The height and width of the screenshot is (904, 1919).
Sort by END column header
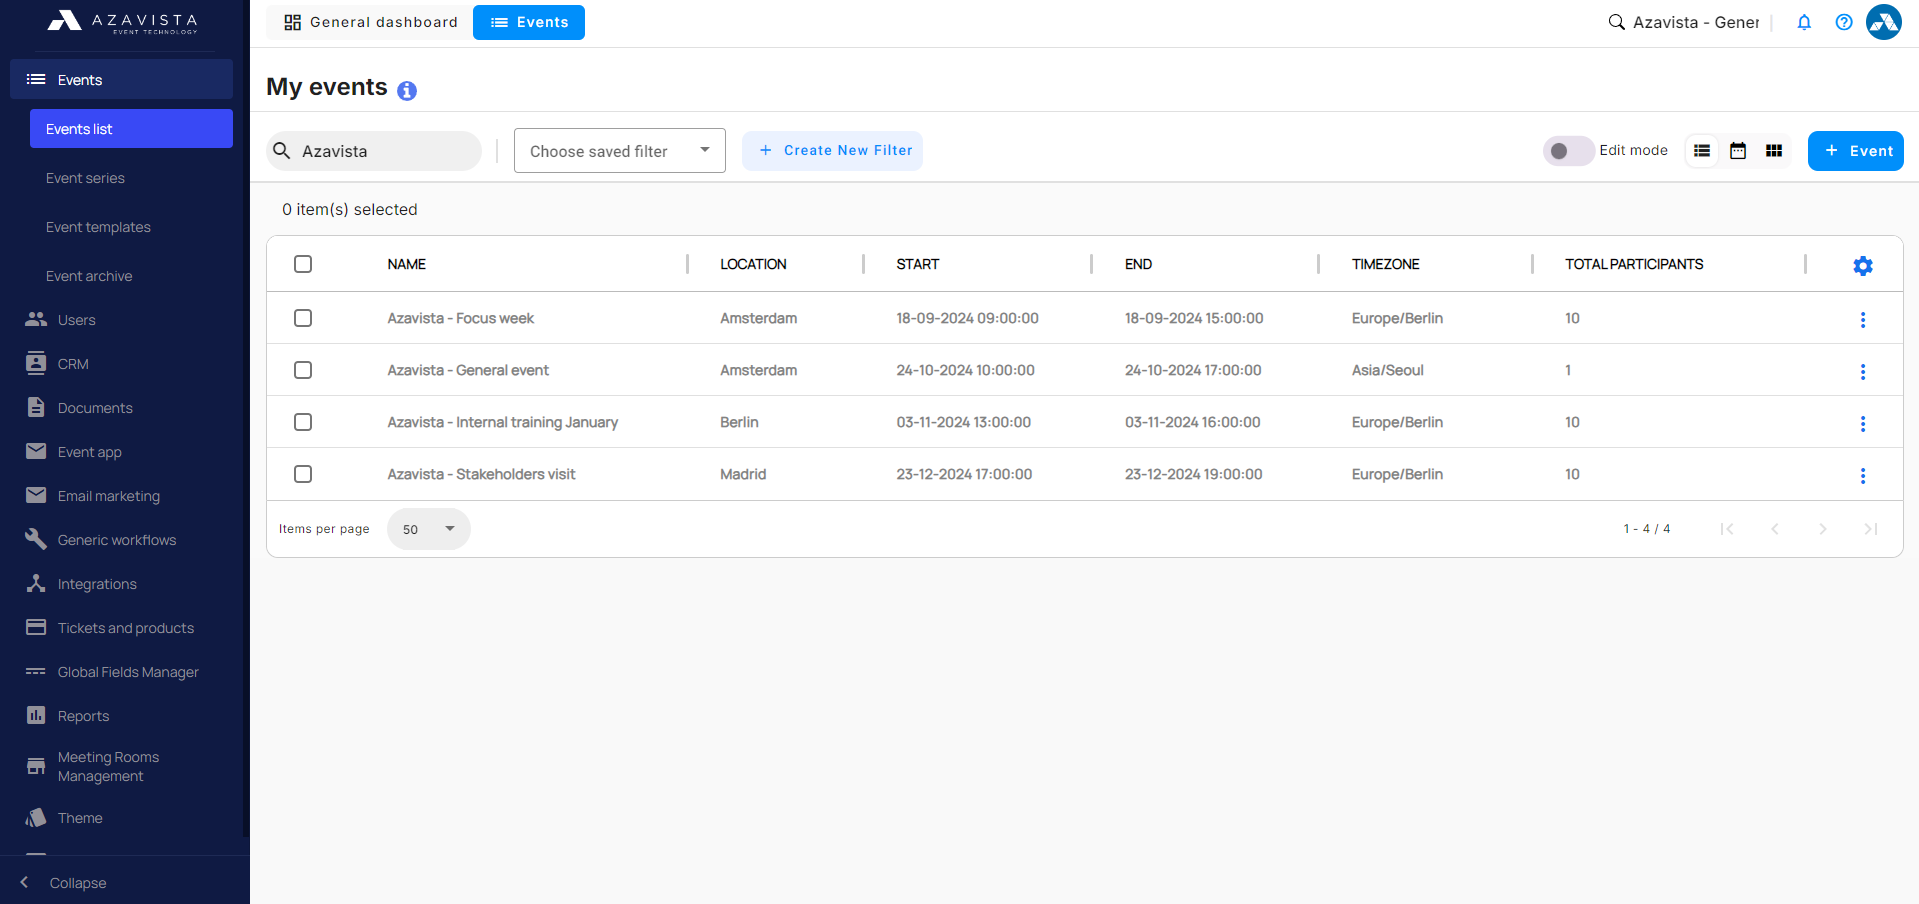pyautogui.click(x=1138, y=264)
